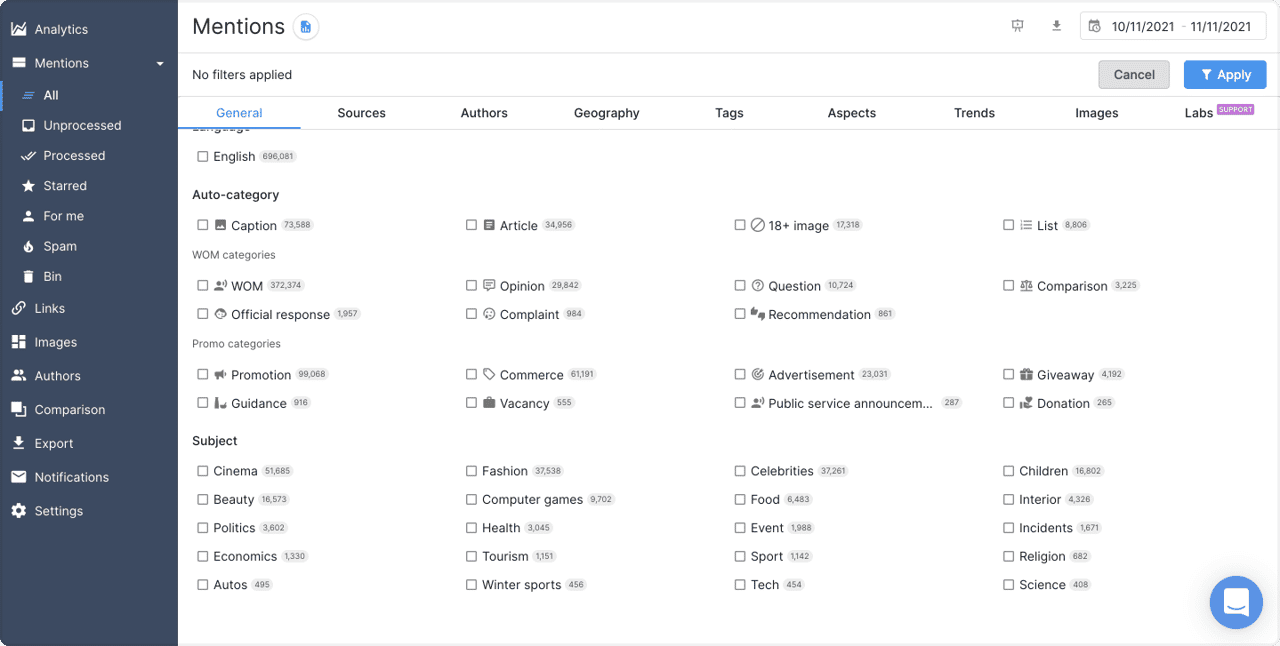Click the Processed double-check icon
The width and height of the screenshot is (1280, 646).
(28, 156)
